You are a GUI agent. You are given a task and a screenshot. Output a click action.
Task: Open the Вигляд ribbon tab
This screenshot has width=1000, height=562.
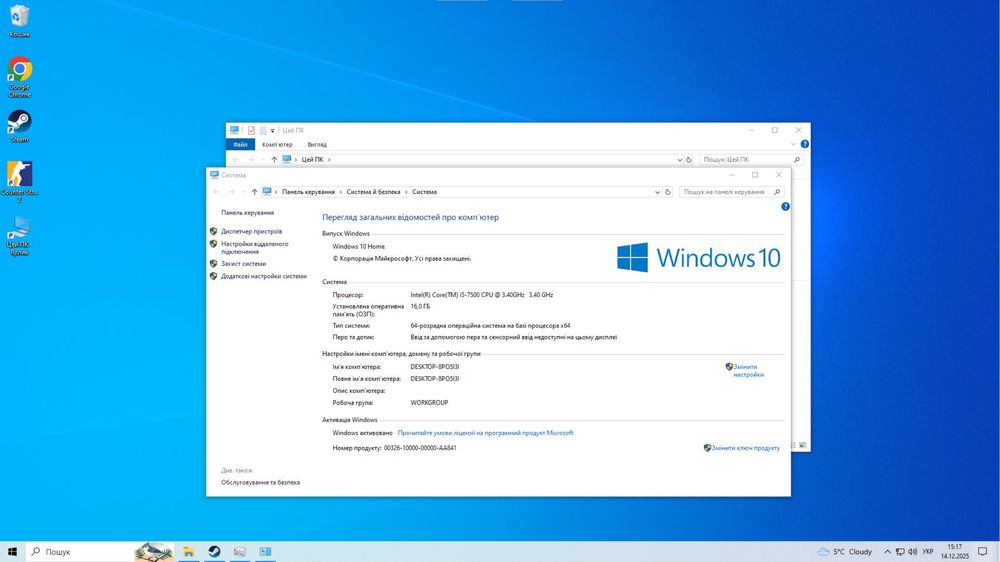317,145
